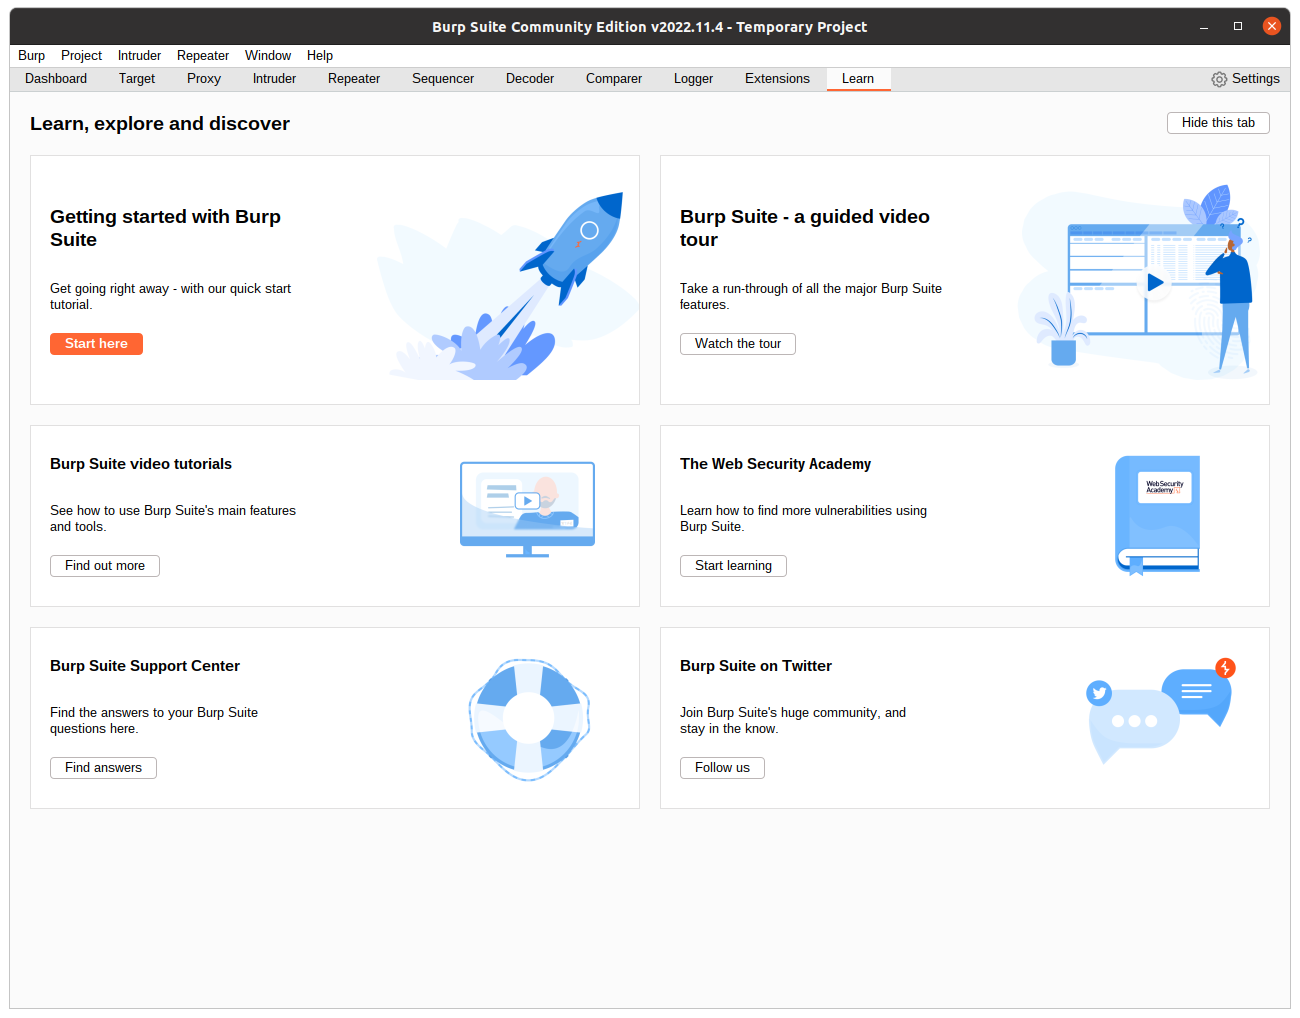Click the Follow us button
Image resolution: width=1300 pixels, height=1018 pixels.
coord(722,768)
